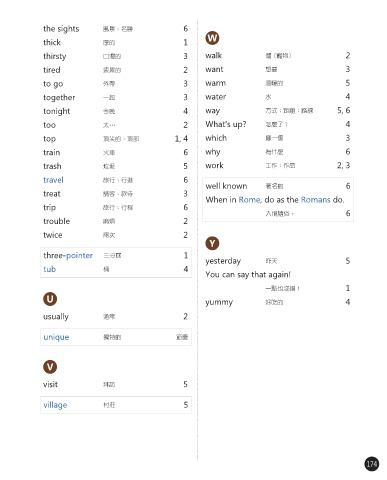Click the blue word Romans in the proverb

click(x=315, y=200)
